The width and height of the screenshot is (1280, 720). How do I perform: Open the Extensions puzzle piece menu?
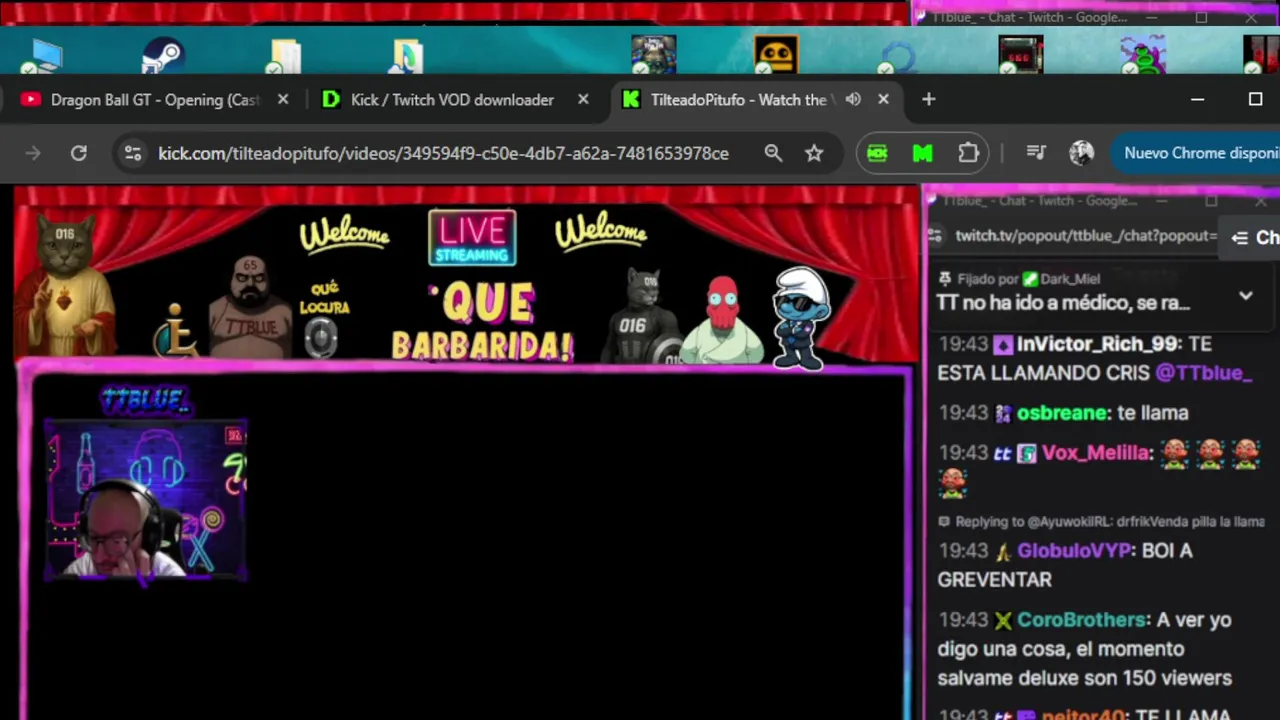(968, 153)
